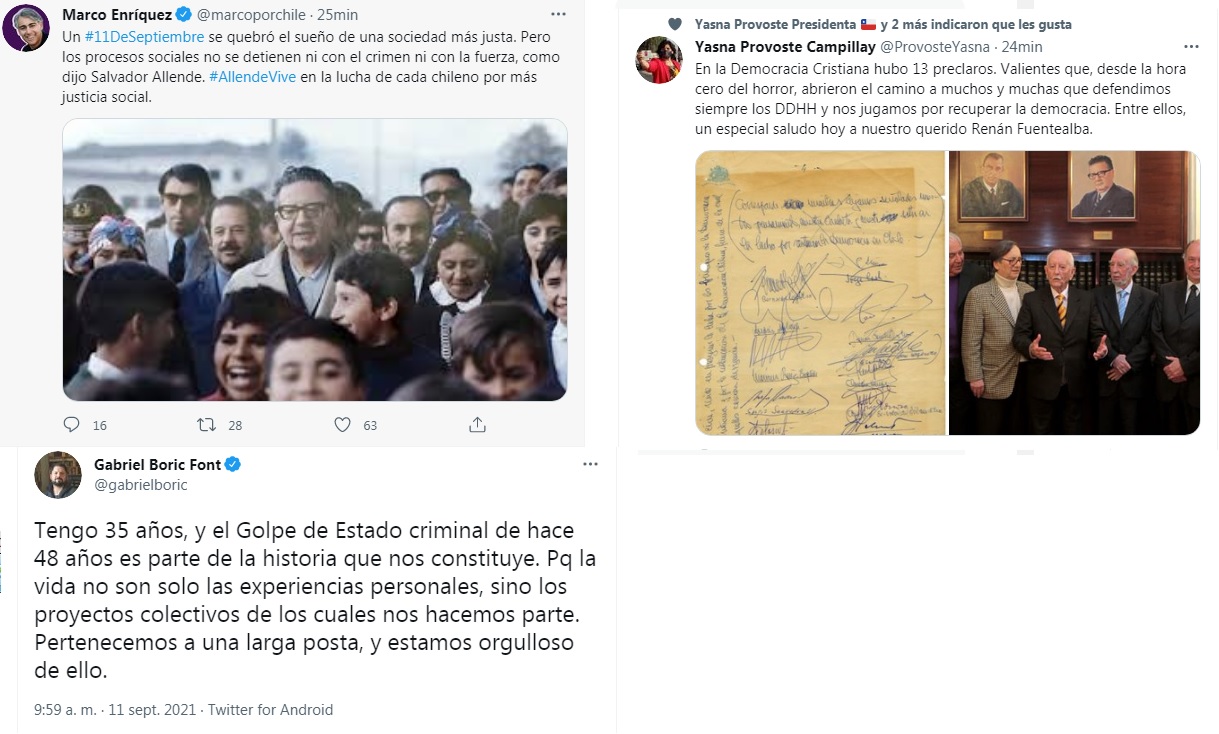
Task: Open Yasna Provoste's profile avatar
Action: pyautogui.click(x=659, y=60)
